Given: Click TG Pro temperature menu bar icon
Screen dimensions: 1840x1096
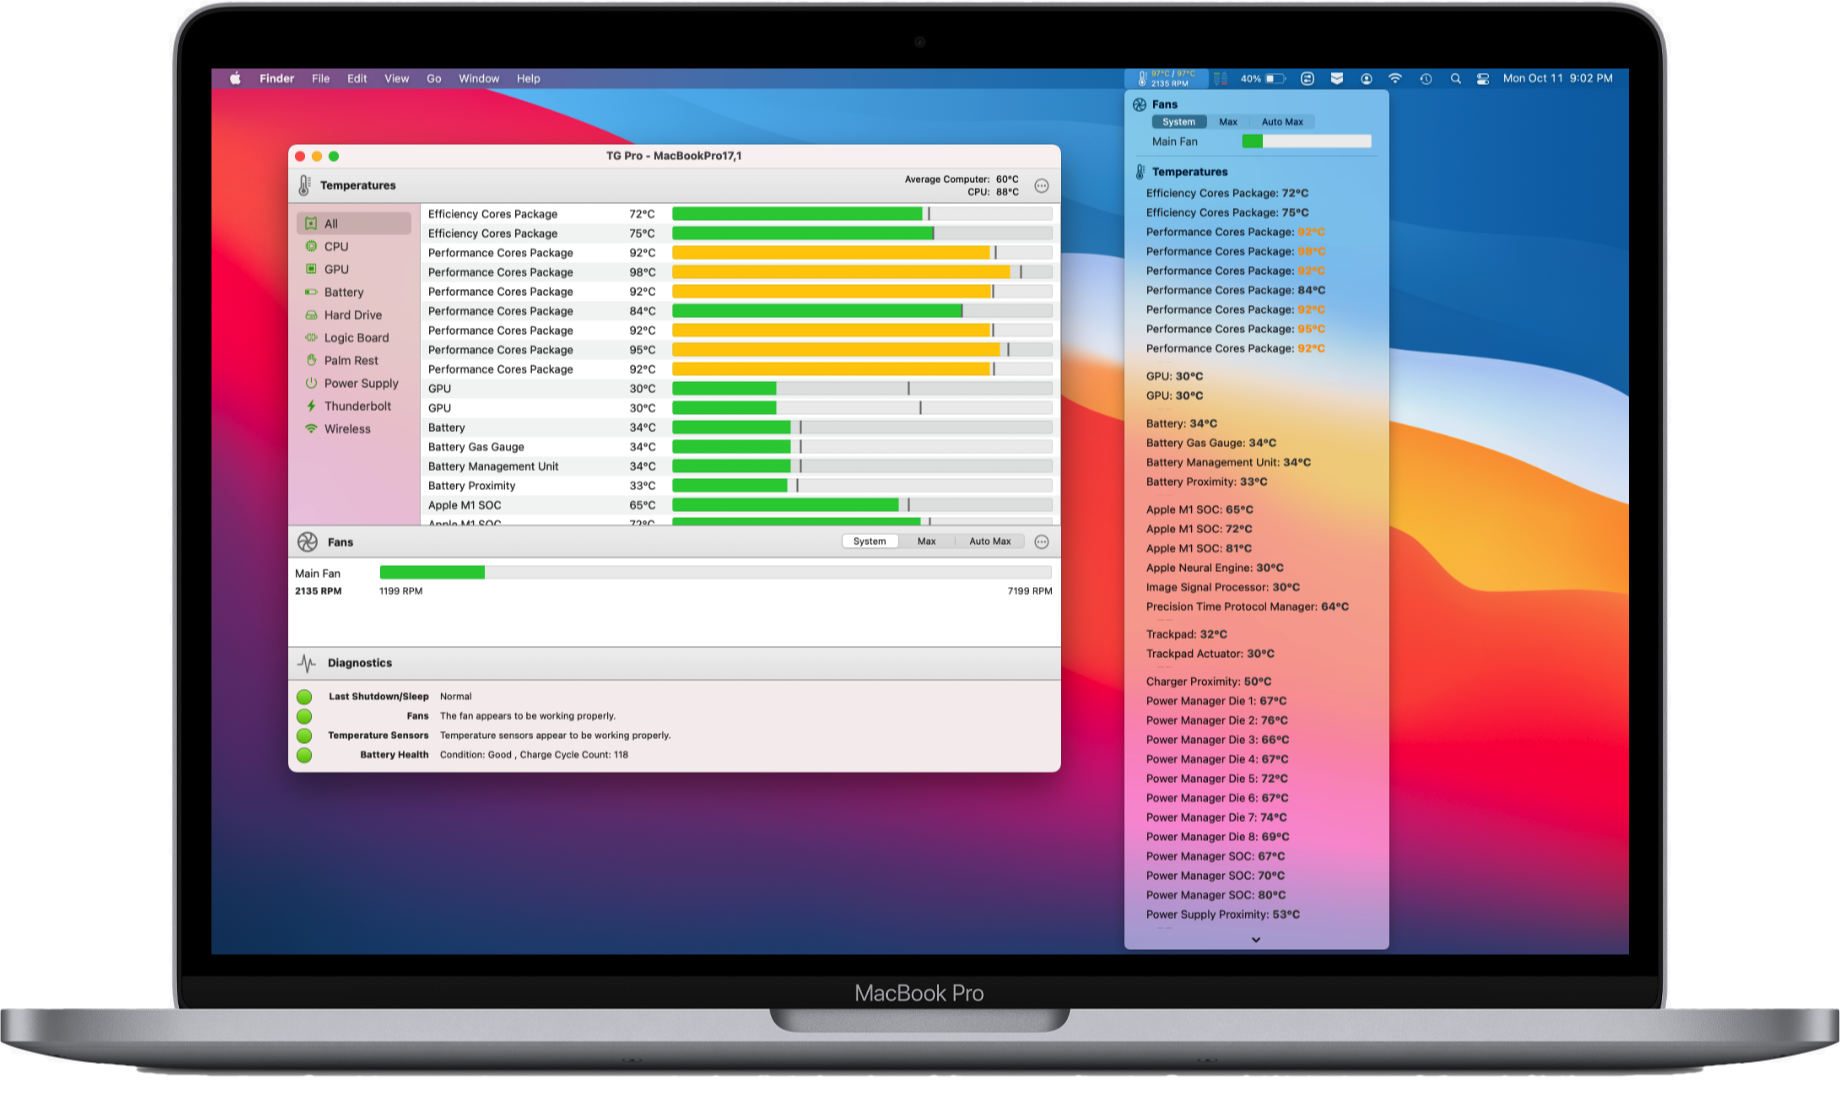Looking at the screenshot, I should coord(1166,78).
